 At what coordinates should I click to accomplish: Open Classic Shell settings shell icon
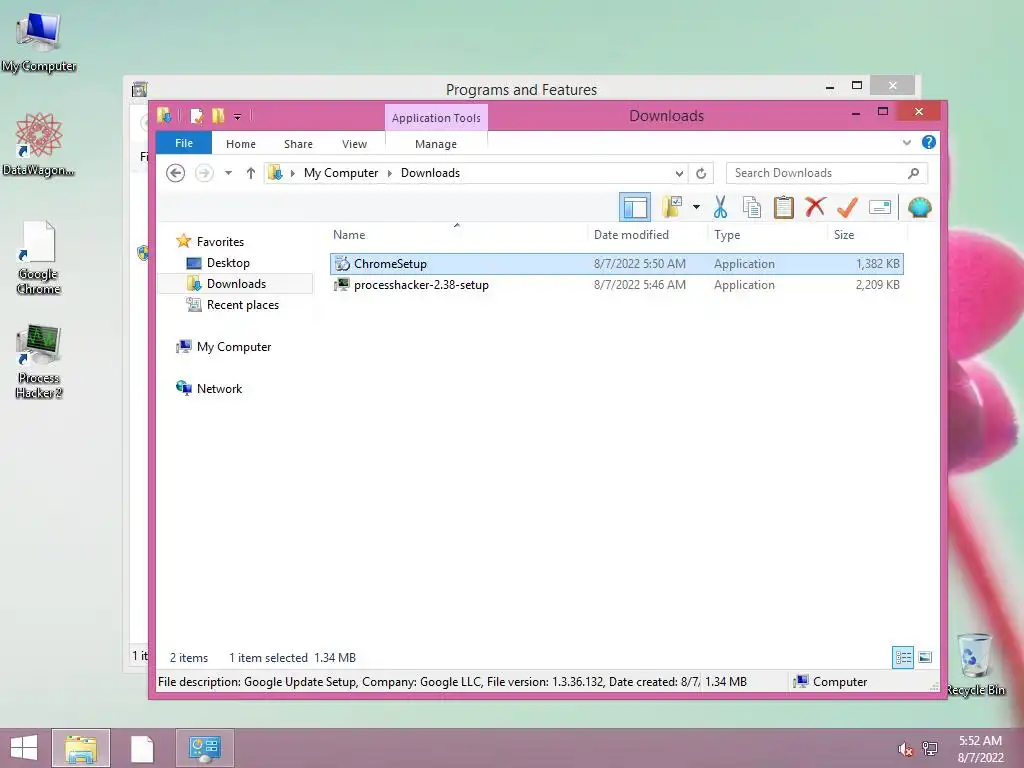(920, 208)
